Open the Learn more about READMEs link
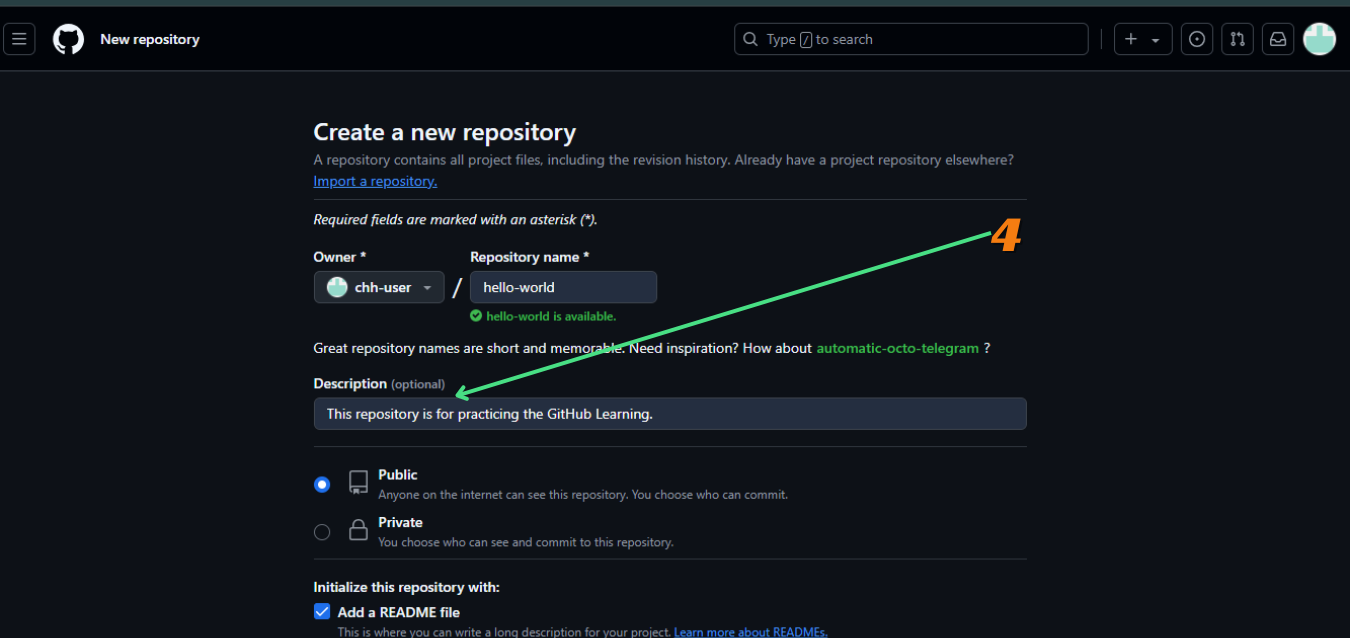The height and width of the screenshot is (638, 1350). click(750, 632)
